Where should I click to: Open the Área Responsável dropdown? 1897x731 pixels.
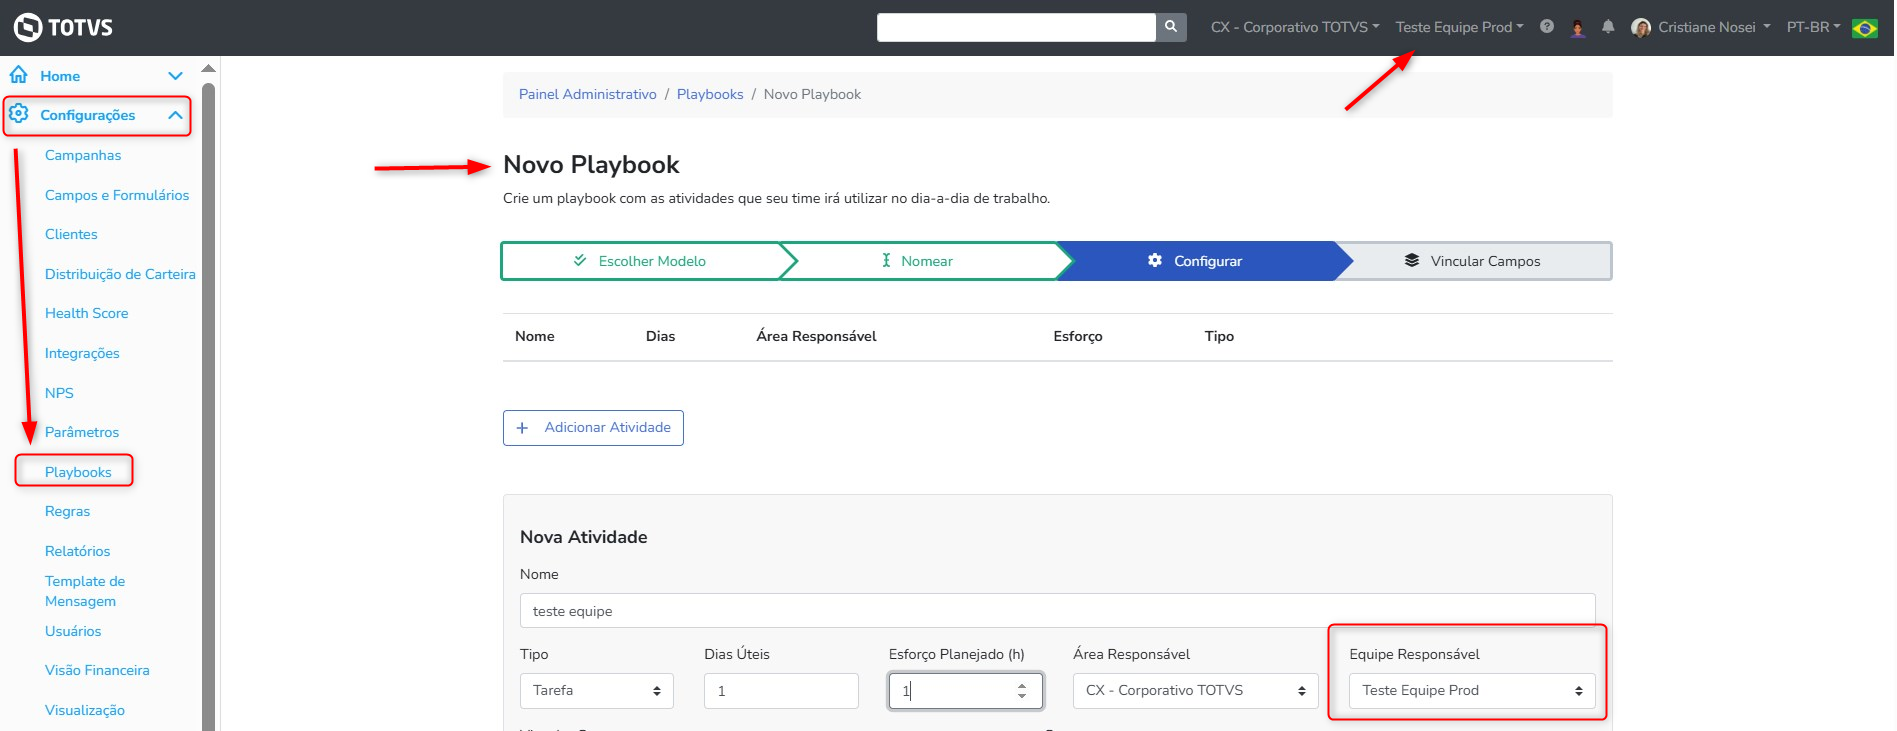pyautogui.click(x=1195, y=690)
